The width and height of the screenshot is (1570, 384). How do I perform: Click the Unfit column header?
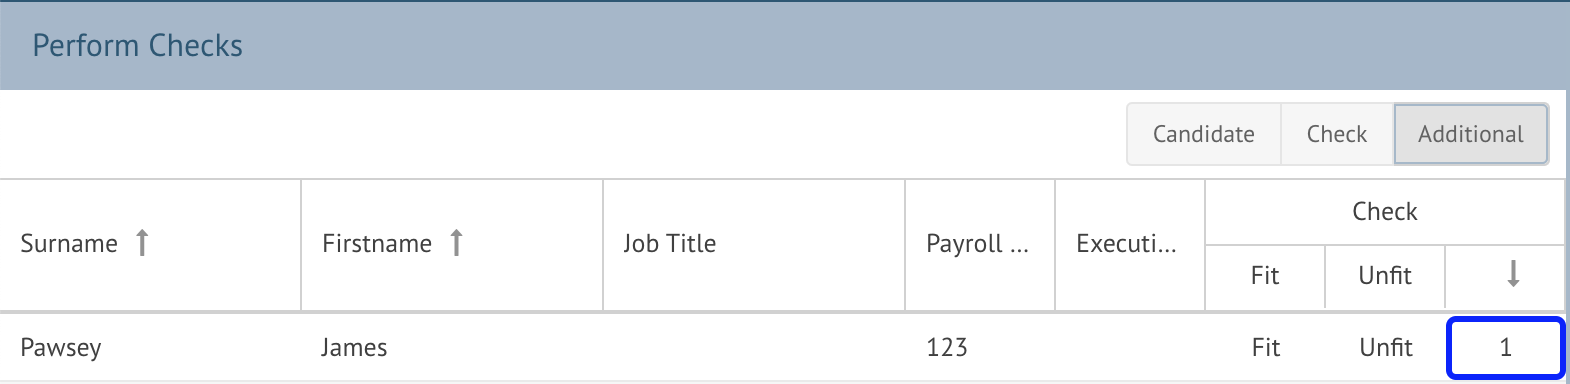pyautogui.click(x=1385, y=277)
